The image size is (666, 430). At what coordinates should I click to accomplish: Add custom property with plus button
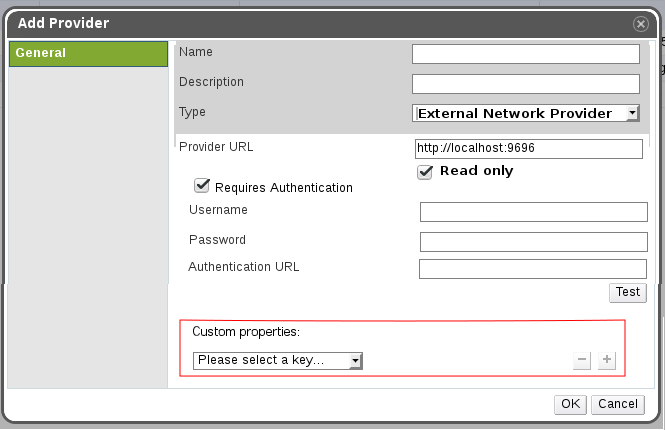tap(606, 360)
